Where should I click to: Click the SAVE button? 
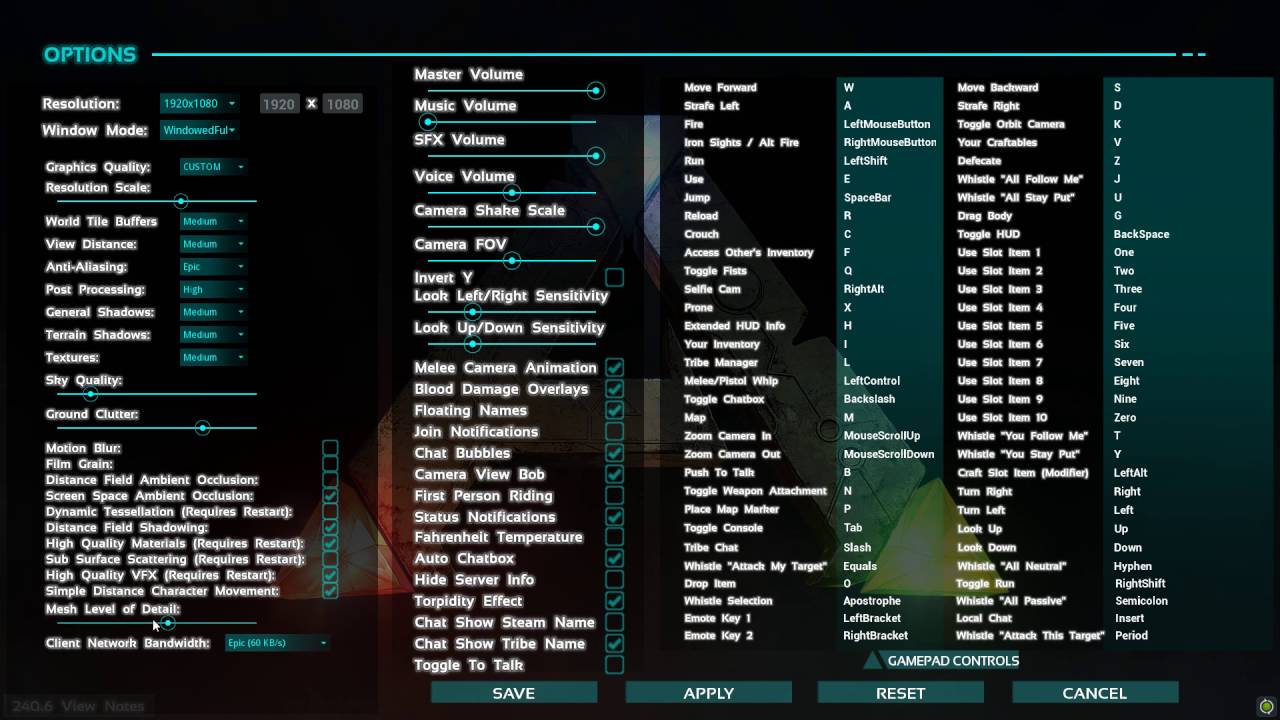[x=514, y=693]
